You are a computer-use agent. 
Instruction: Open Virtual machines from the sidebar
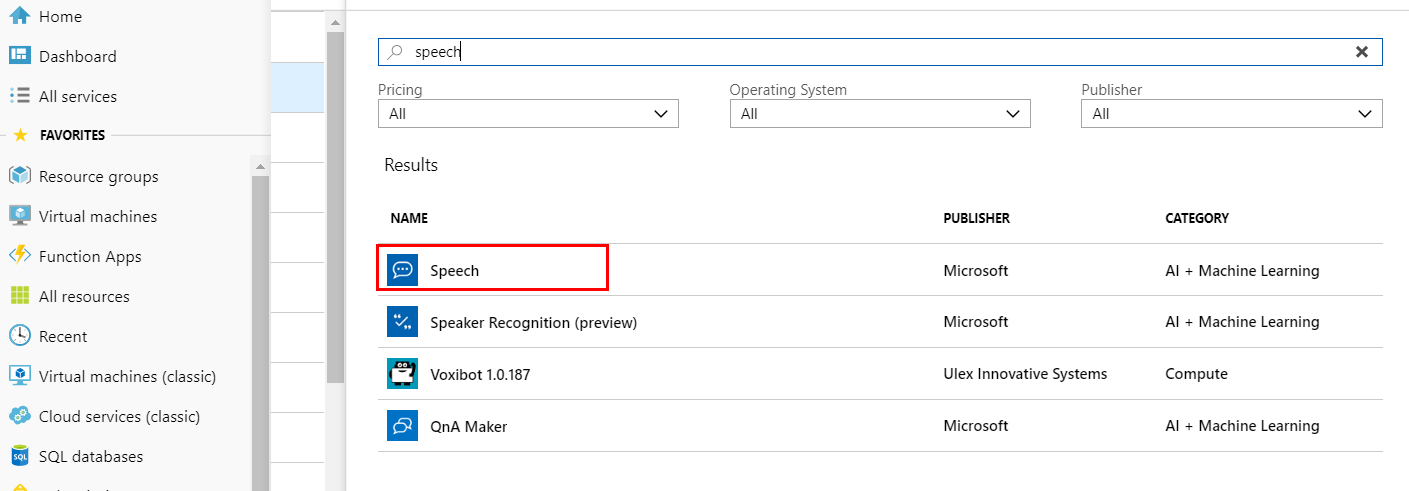click(x=97, y=216)
